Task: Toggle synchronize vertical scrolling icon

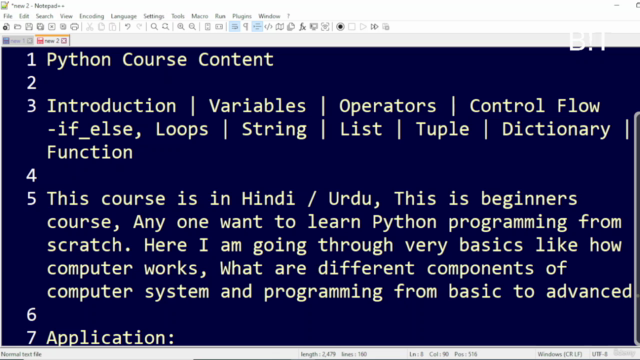Action: pos(208,27)
